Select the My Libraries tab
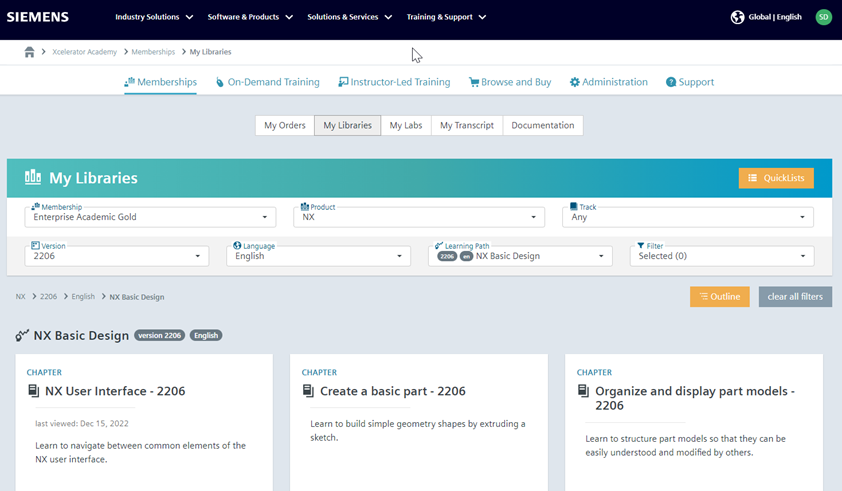 [x=347, y=125]
